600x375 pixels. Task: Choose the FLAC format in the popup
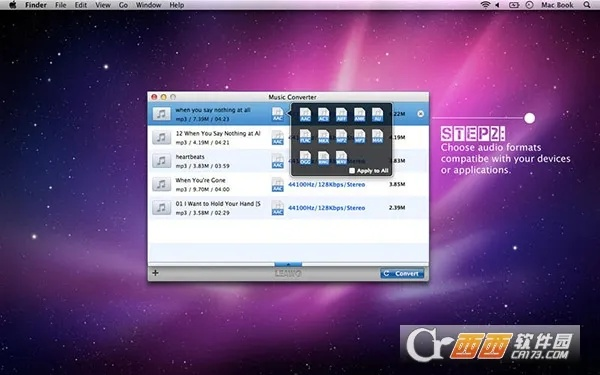coord(305,136)
